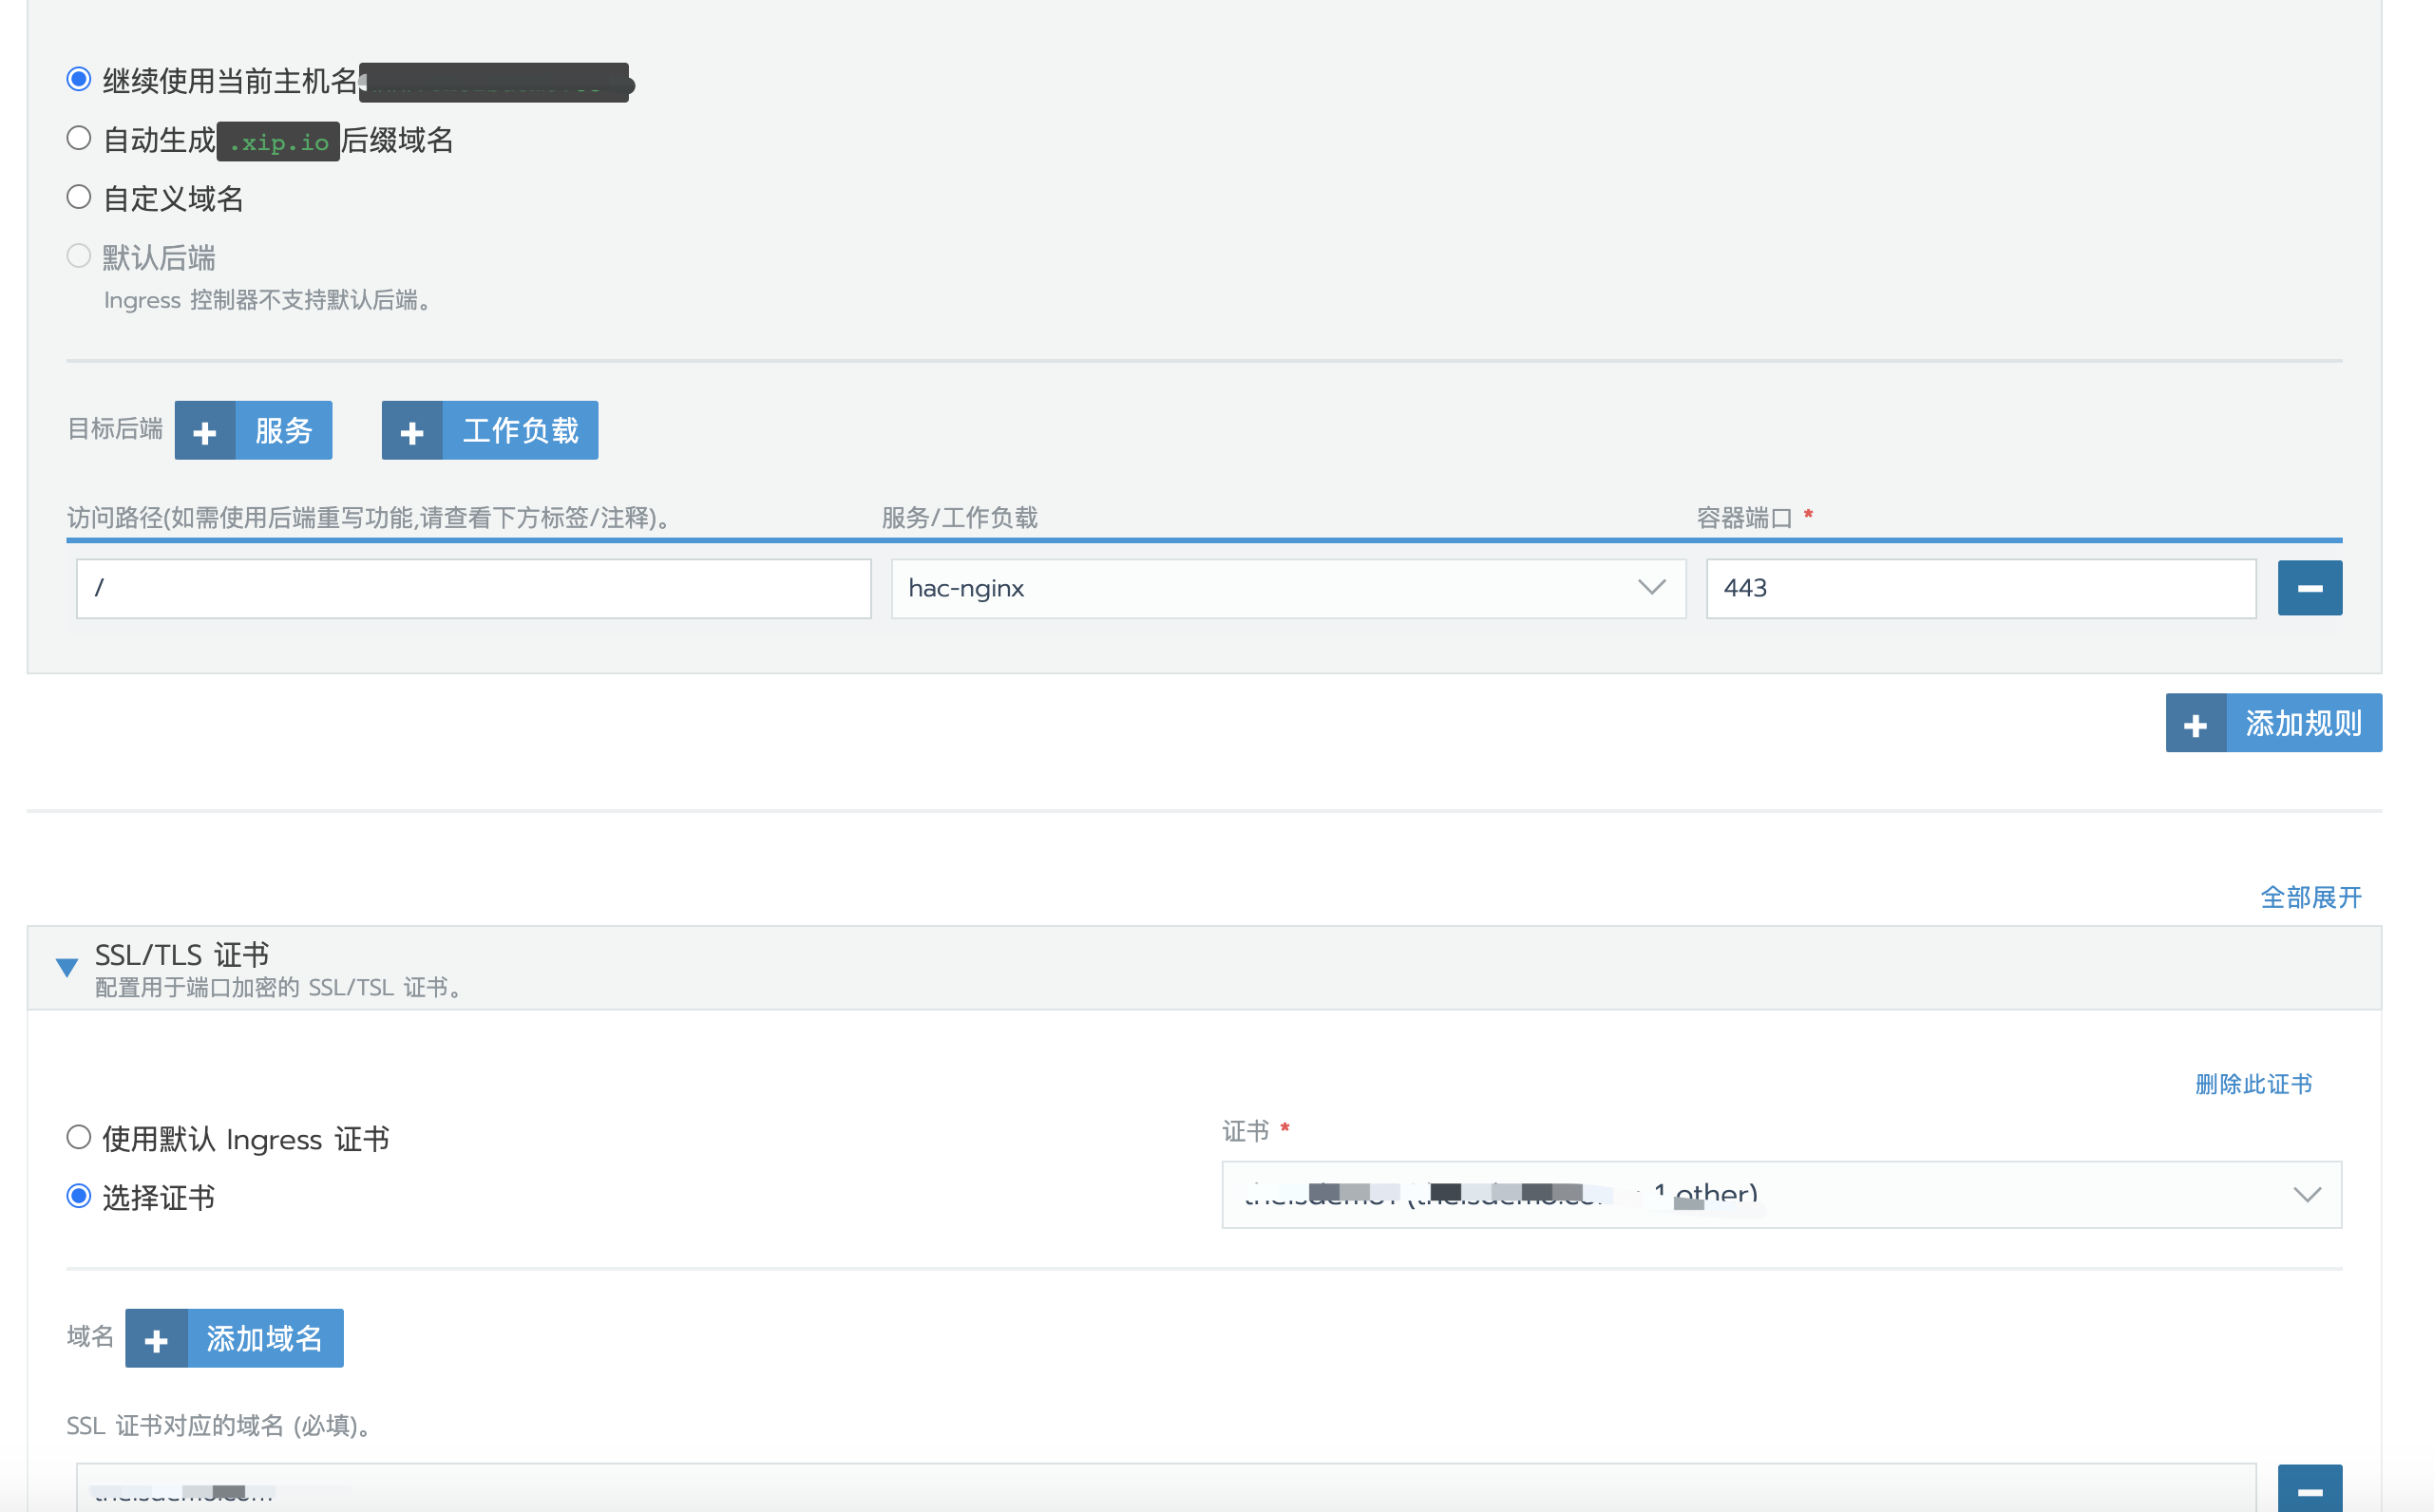The width and height of the screenshot is (2434, 1512).
Task: Click the plus icon on 添加域名
Action: click(x=156, y=1339)
